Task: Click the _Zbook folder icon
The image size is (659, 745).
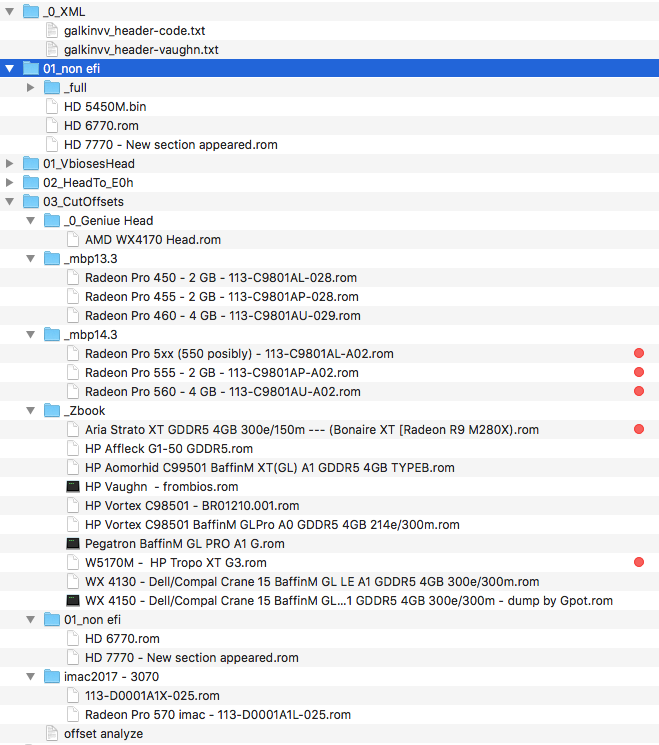Action: 52,411
